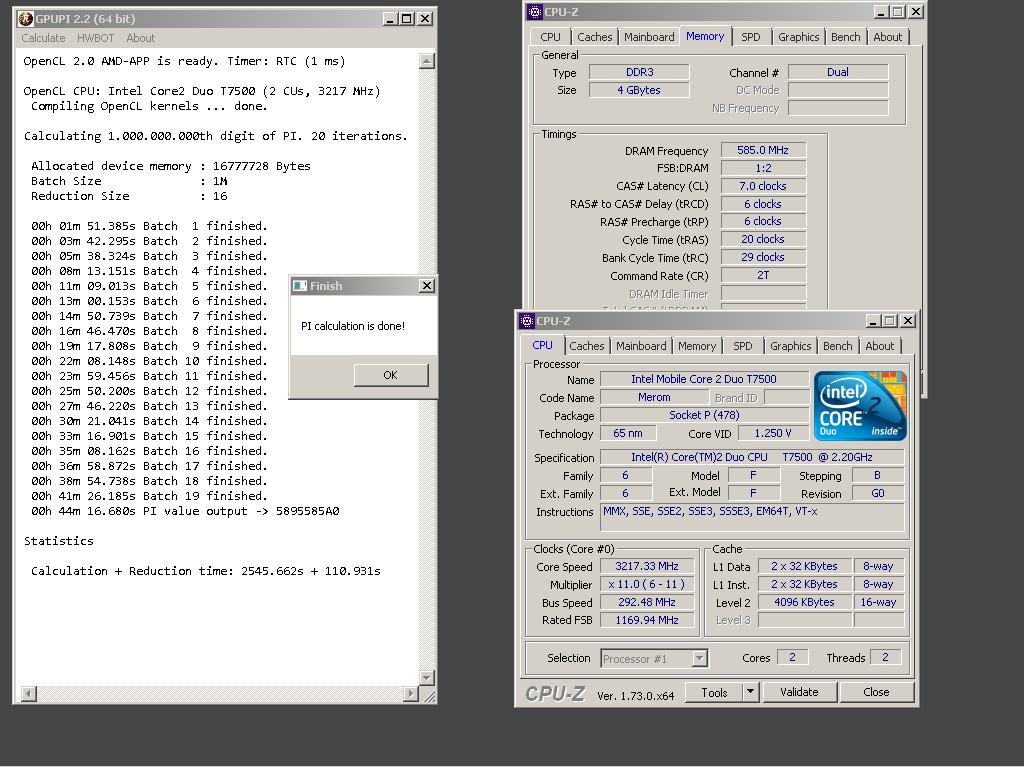Click the Tools button in CPU-Z
Image resolution: width=1024 pixels, height=768 pixels.
pos(714,692)
